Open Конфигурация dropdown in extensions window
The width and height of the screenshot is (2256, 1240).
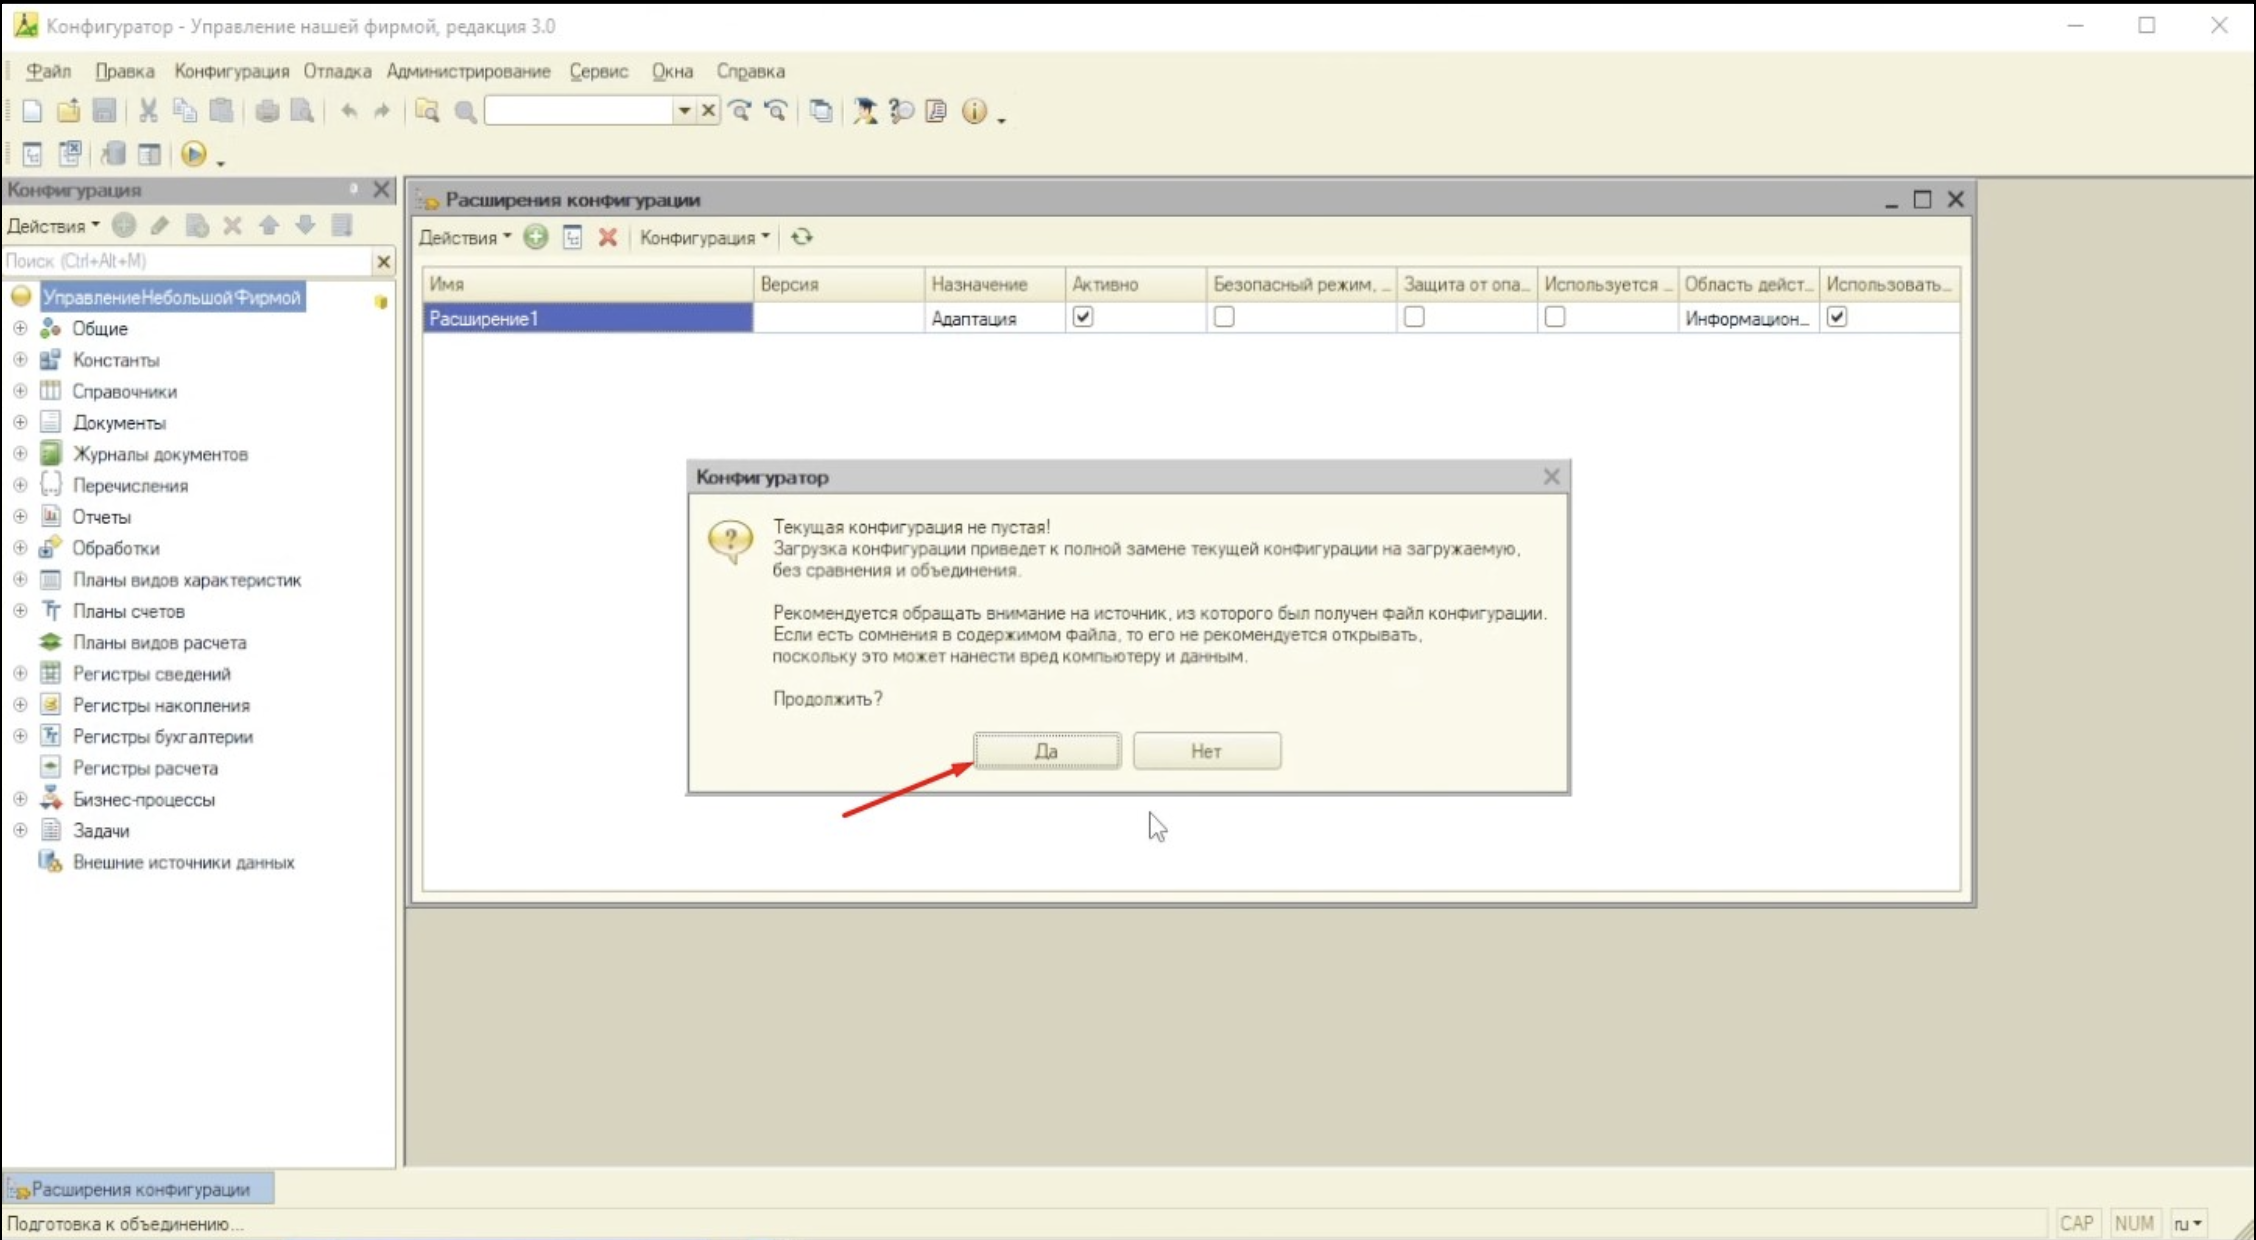[x=704, y=237]
